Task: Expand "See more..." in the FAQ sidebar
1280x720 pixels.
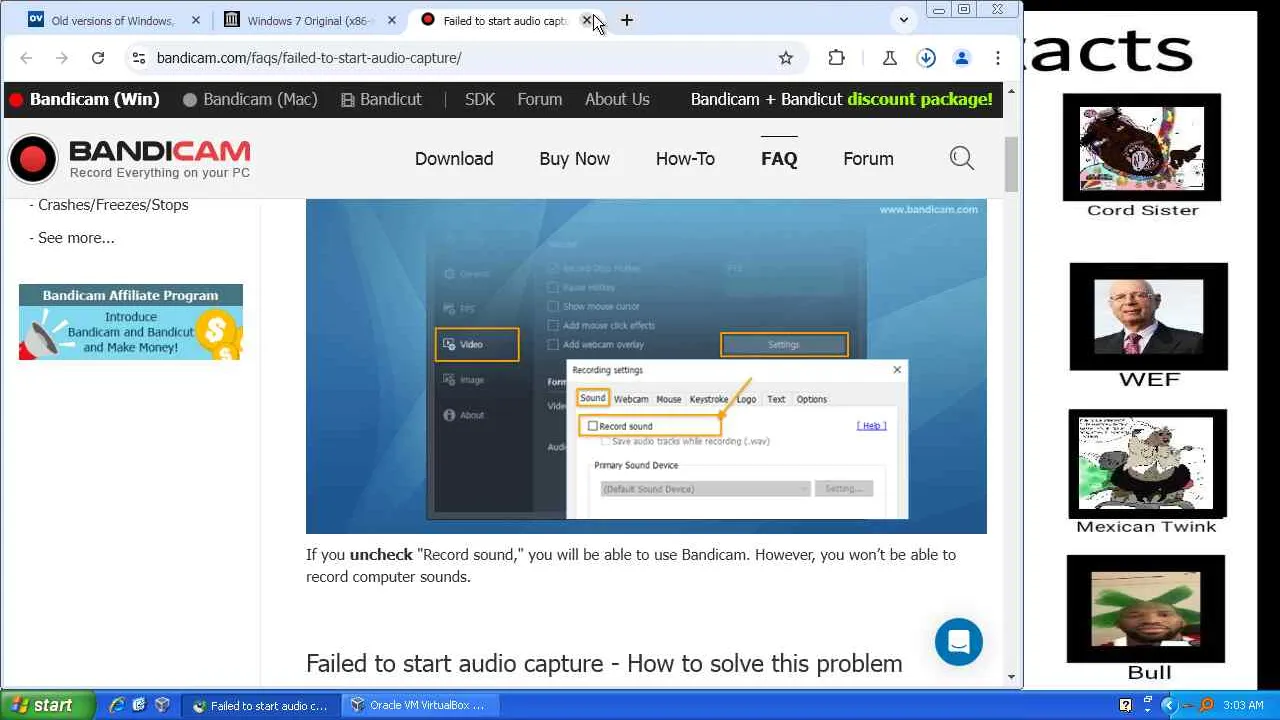Action: click(76, 238)
